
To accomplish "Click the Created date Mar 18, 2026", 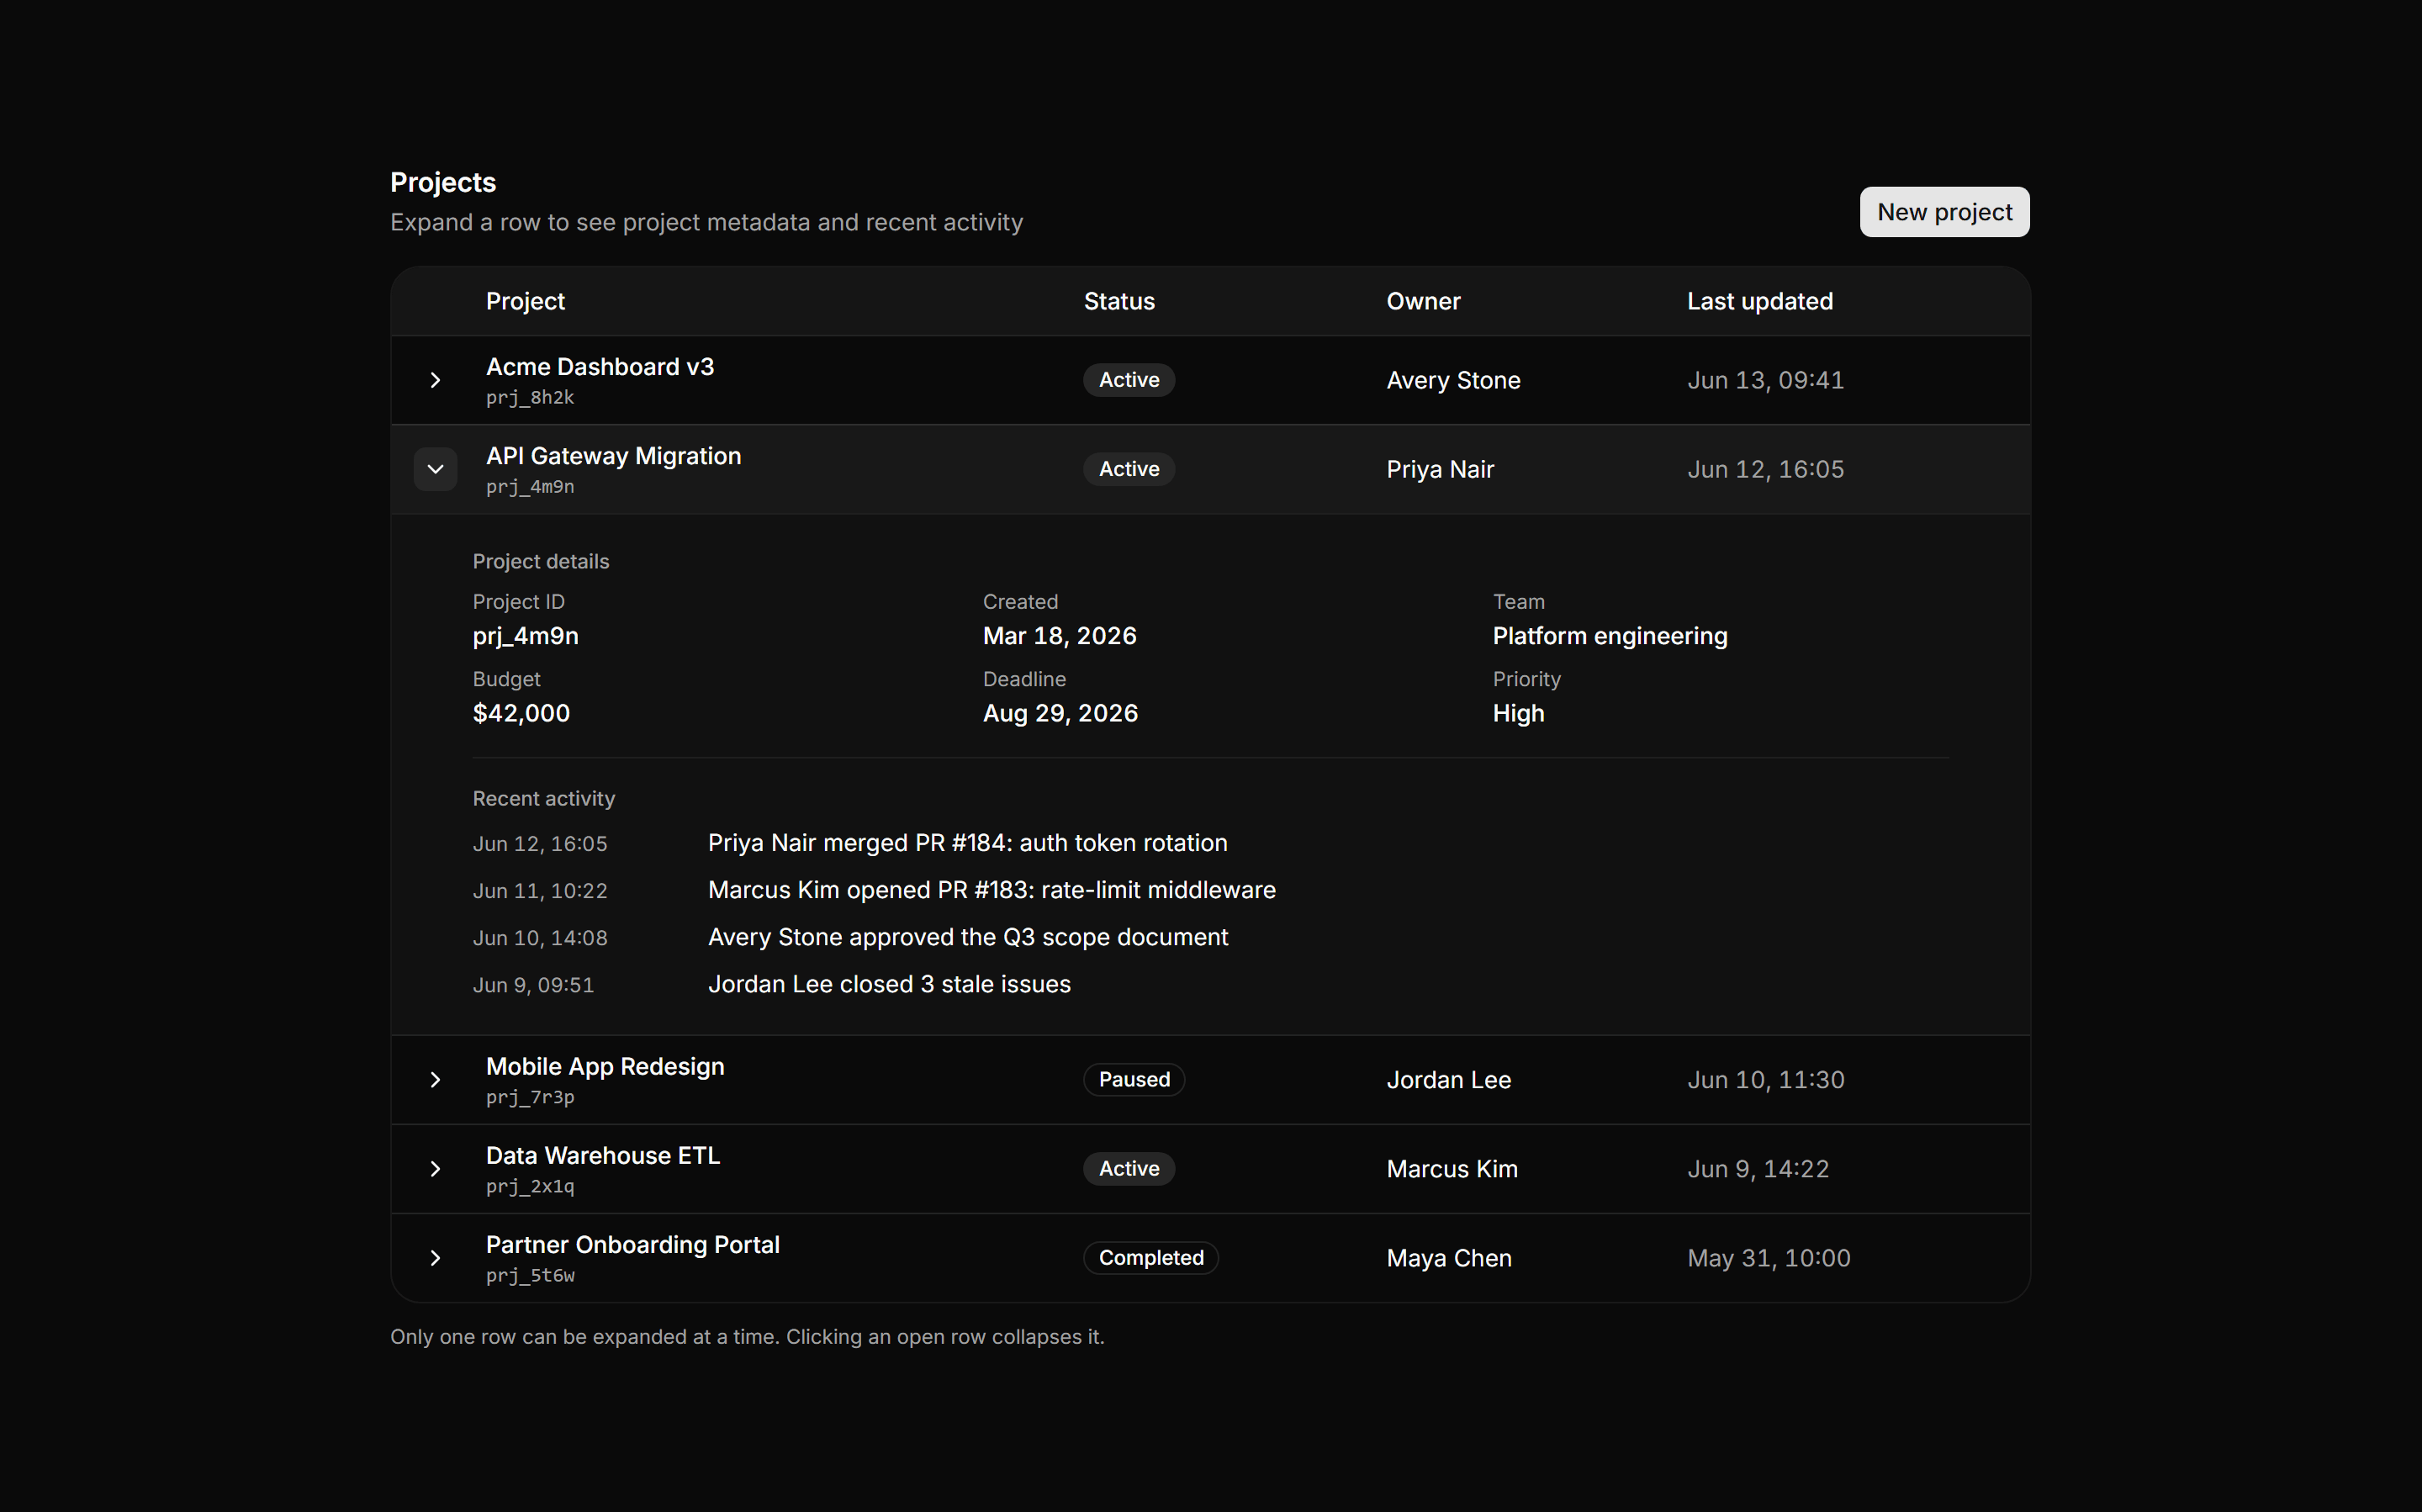I will tap(1059, 636).
